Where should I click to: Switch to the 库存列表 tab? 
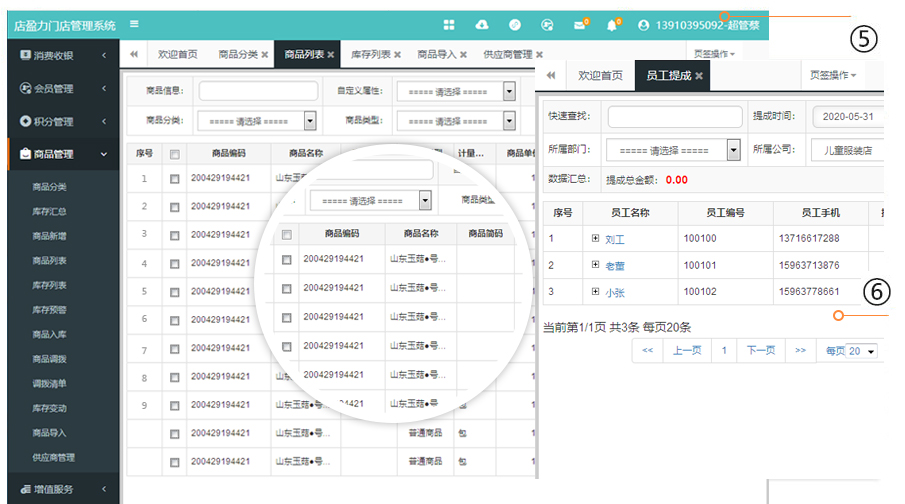coord(371,54)
